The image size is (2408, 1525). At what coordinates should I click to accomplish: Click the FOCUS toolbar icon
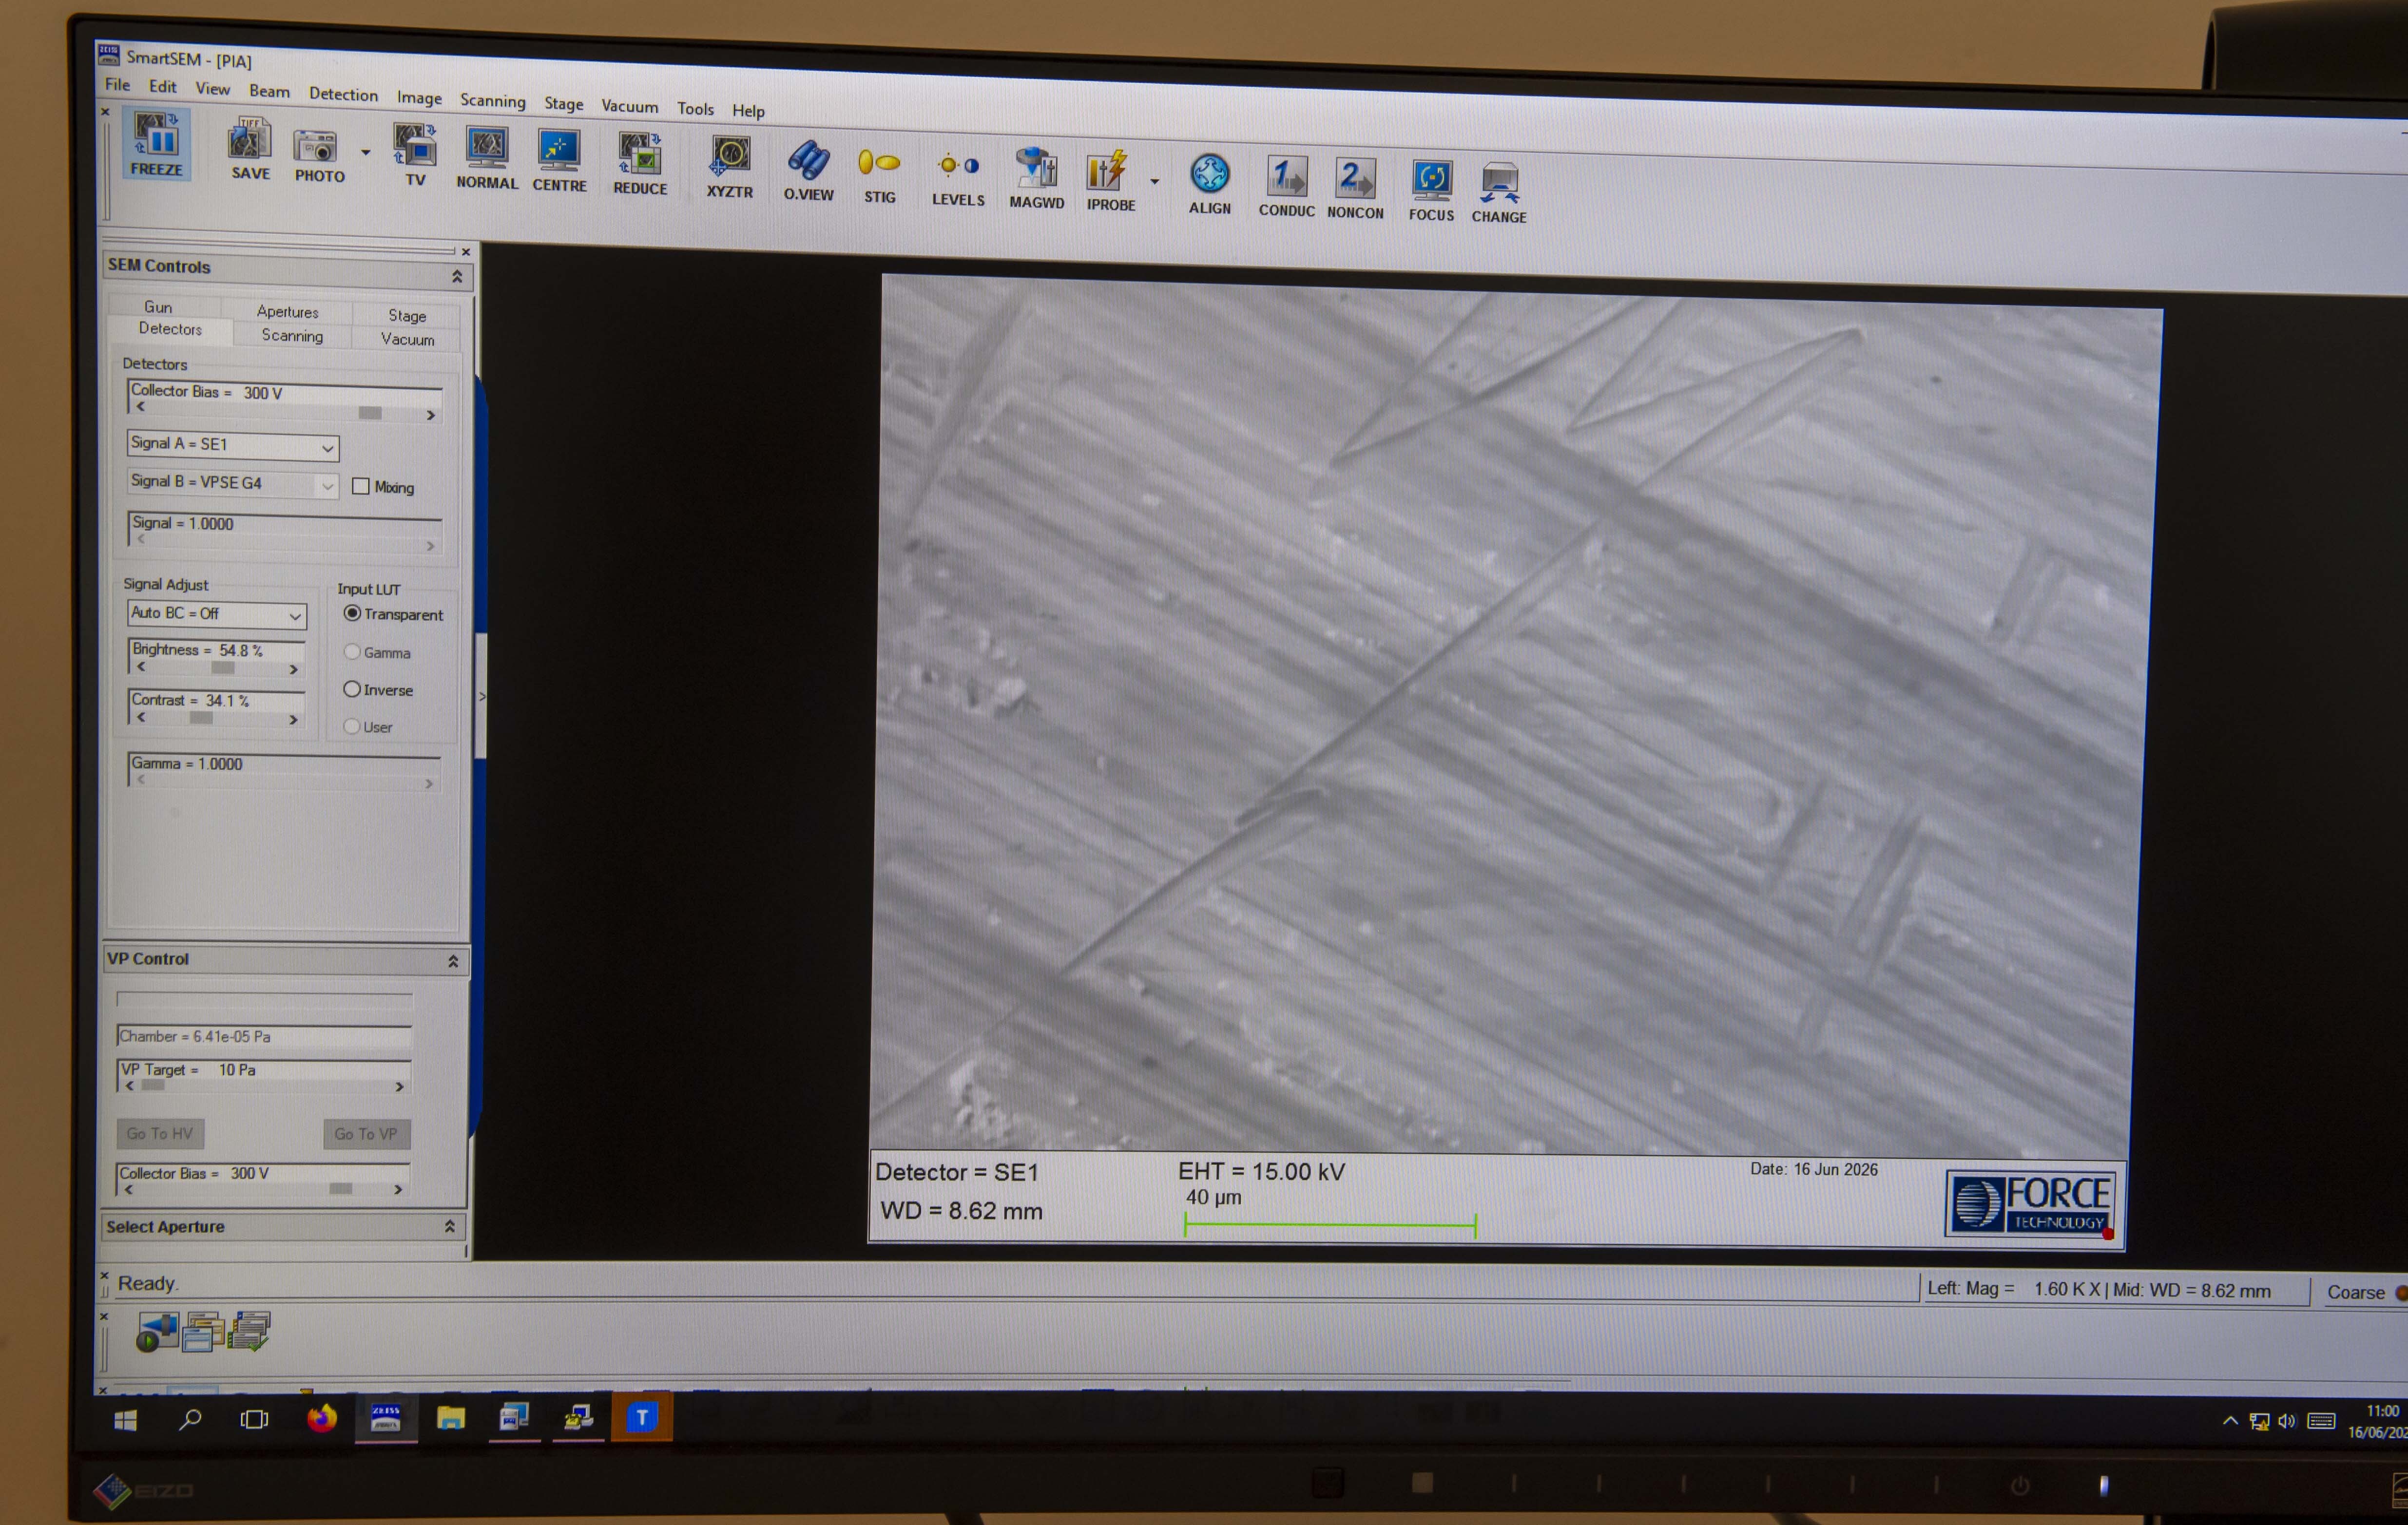click(x=1431, y=190)
